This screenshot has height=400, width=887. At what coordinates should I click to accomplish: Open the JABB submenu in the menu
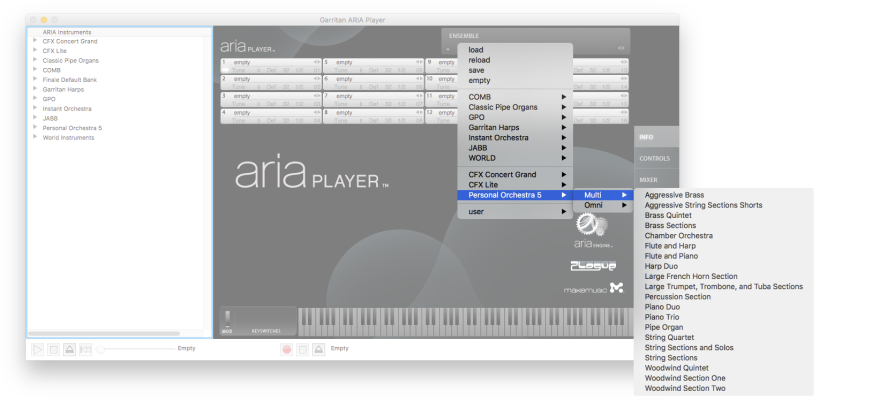click(515, 148)
